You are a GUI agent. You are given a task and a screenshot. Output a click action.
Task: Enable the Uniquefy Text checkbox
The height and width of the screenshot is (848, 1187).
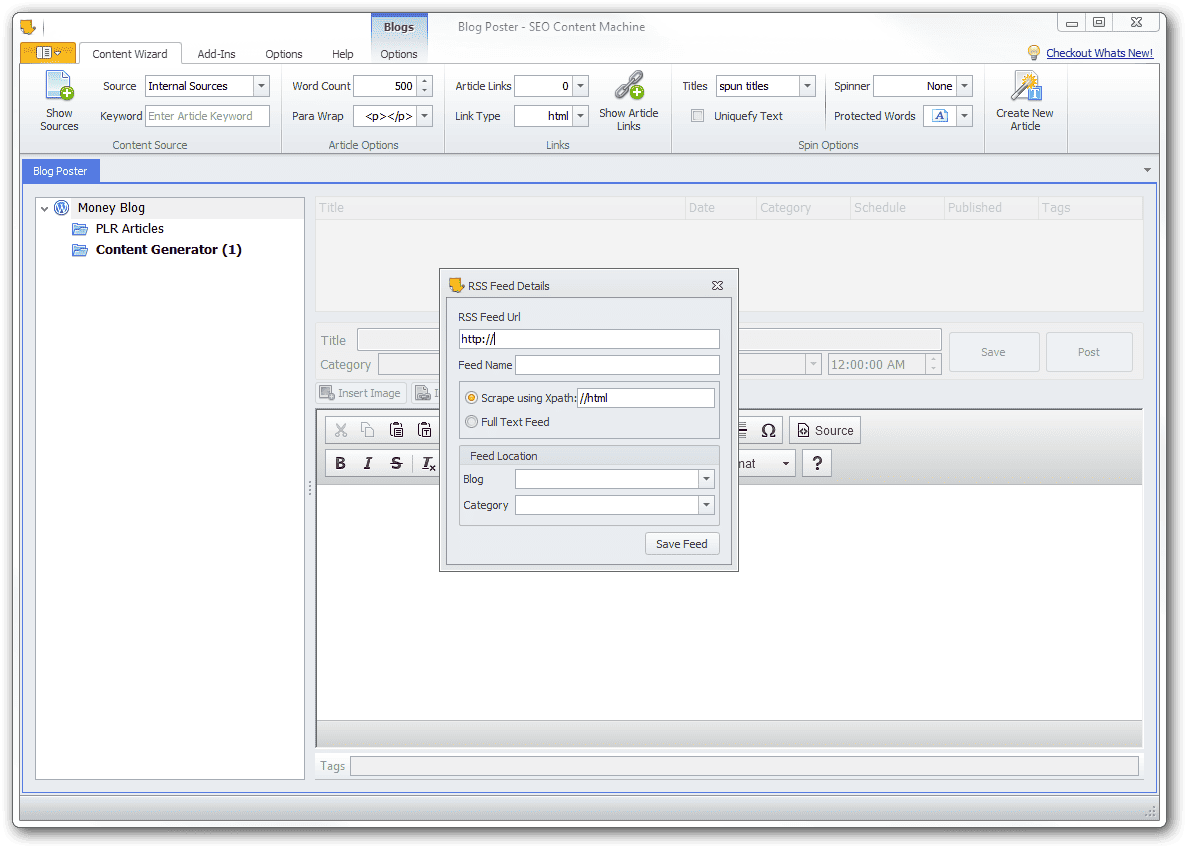coord(697,116)
